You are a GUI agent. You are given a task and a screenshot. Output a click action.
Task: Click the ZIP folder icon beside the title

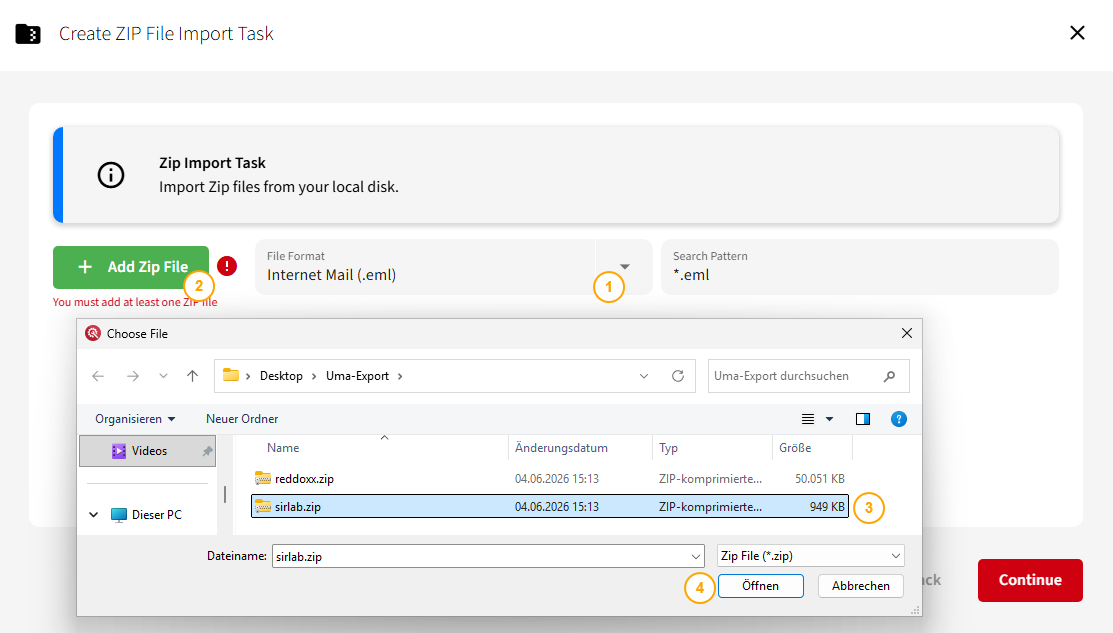point(28,33)
